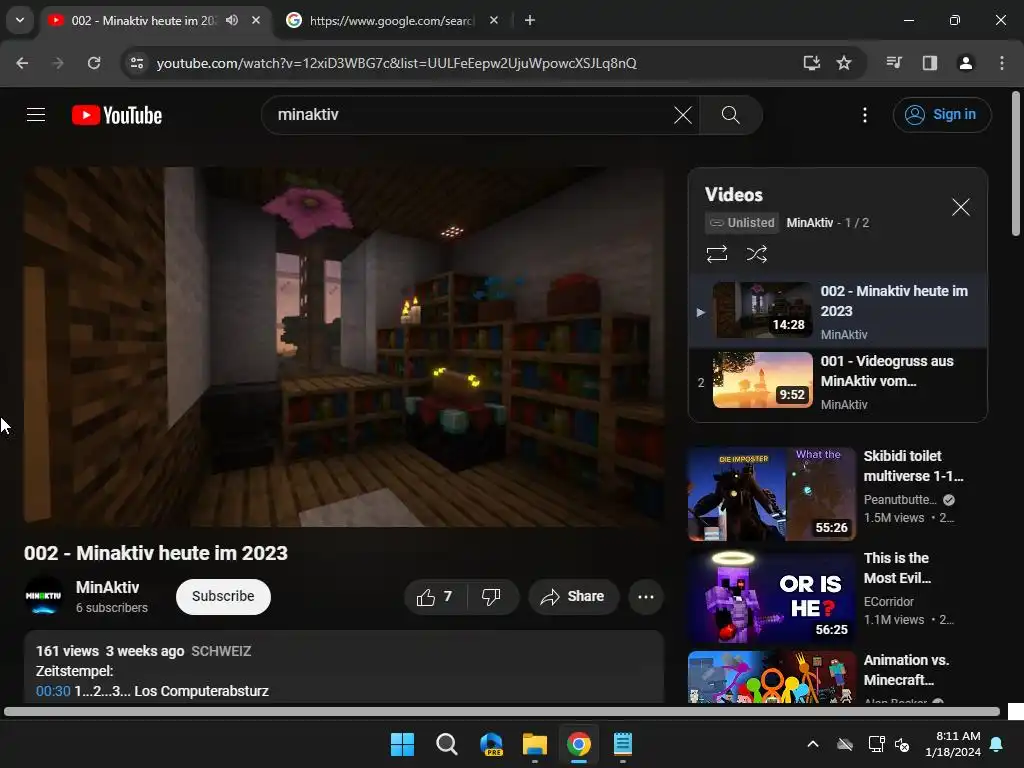Open Windows taskbar search
Image resolution: width=1024 pixels, height=768 pixels.
click(x=447, y=744)
